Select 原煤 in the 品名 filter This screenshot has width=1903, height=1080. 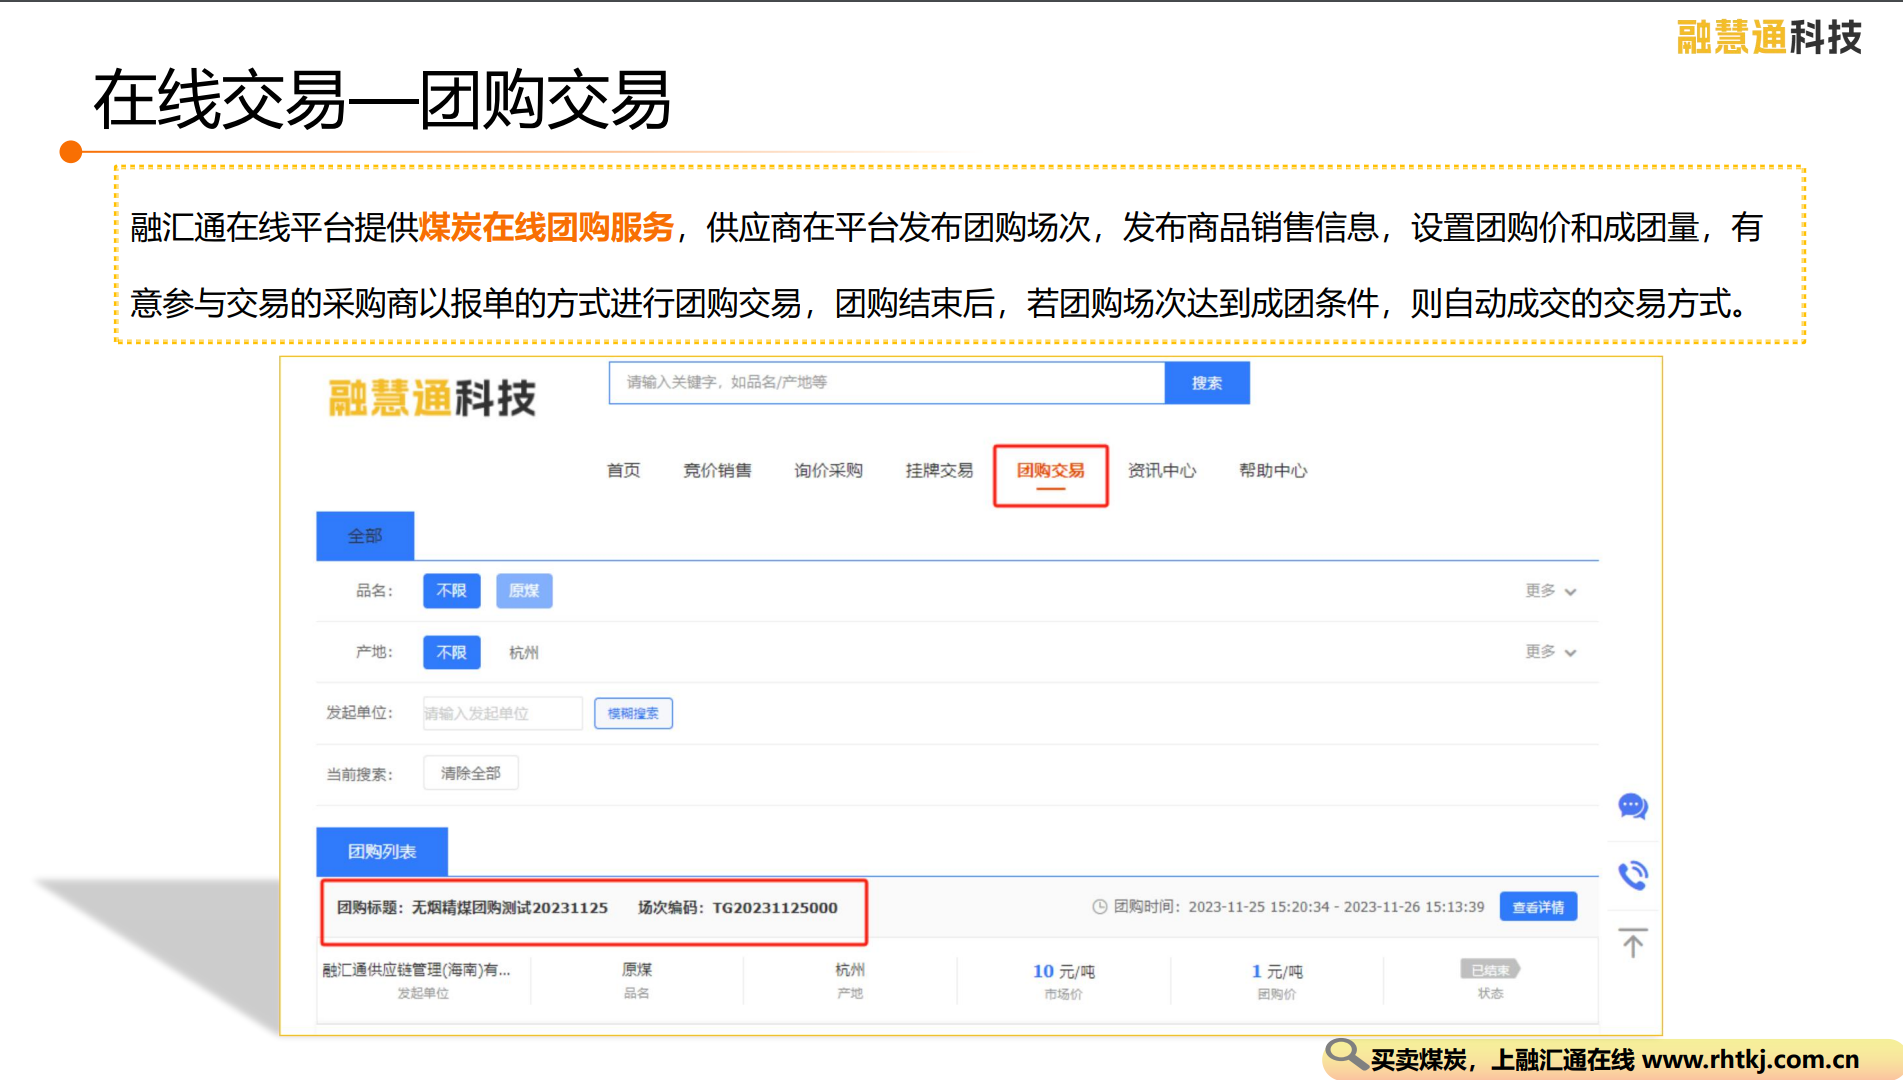point(524,591)
